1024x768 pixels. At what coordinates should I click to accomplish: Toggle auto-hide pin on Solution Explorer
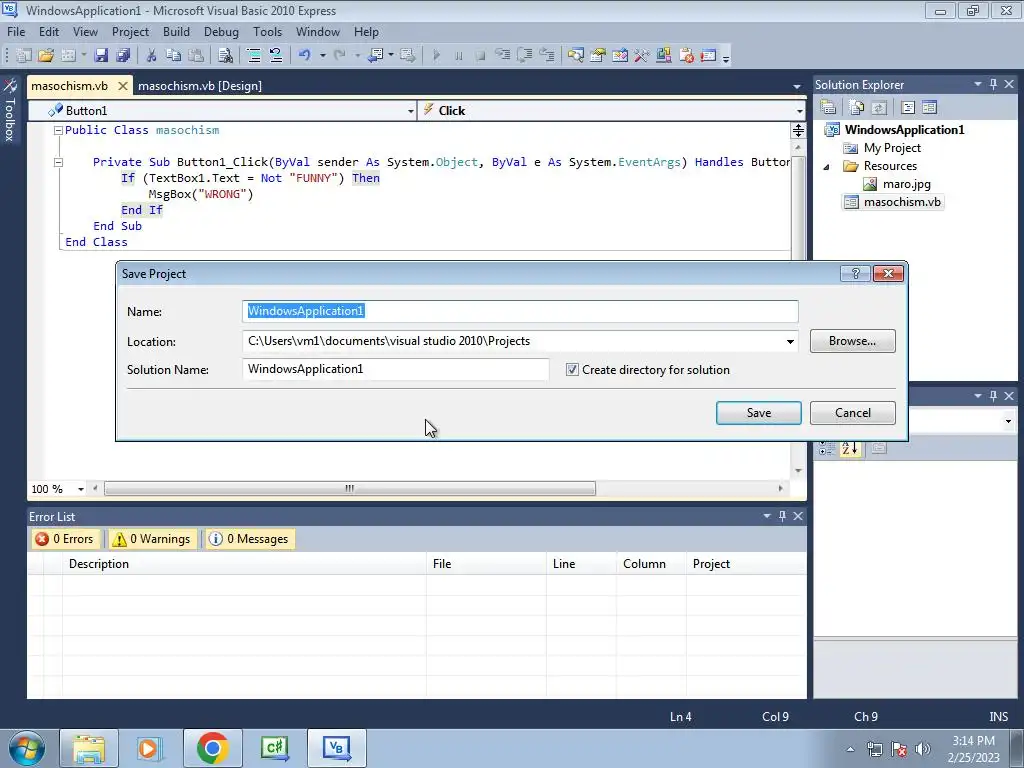click(993, 84)
